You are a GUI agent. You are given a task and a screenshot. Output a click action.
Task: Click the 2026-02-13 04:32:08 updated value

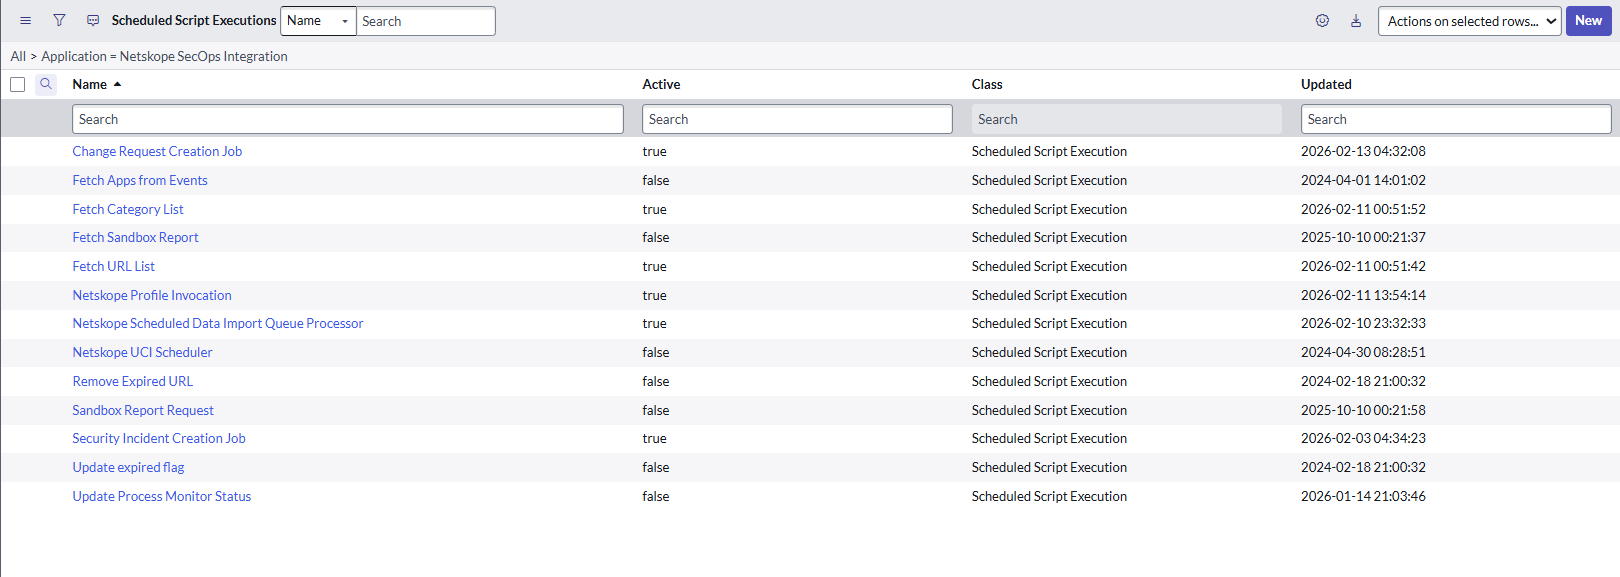point(1363,151)
